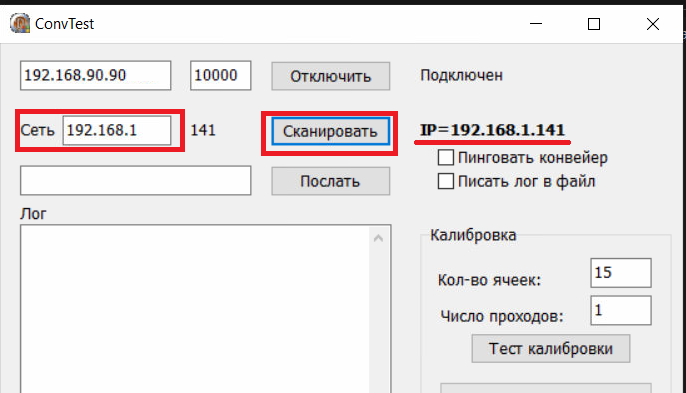Minimize the ConvTest window
This screenshot has width=686, height=393.
(536, 24)
